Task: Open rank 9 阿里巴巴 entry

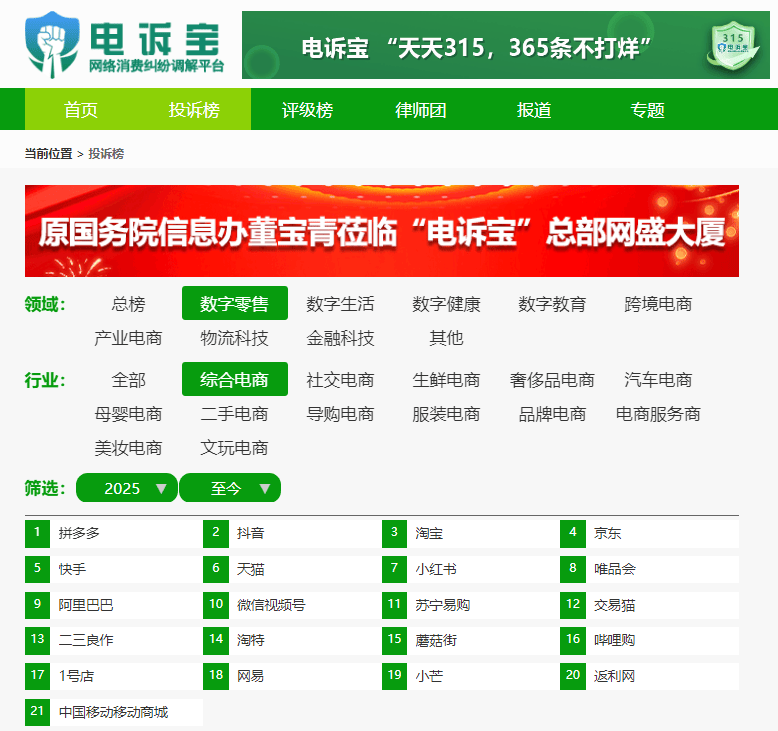Action: coord(114,605)
